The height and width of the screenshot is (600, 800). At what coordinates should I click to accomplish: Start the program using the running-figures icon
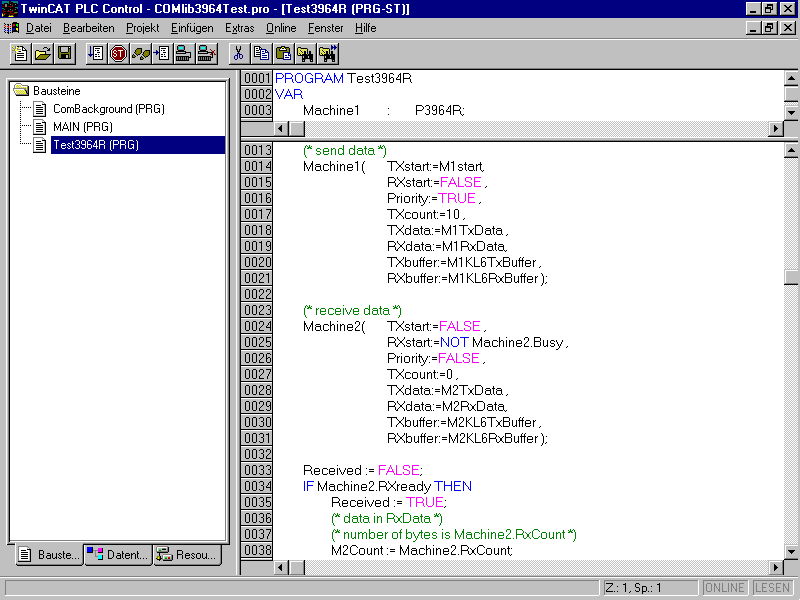(140, 52)
